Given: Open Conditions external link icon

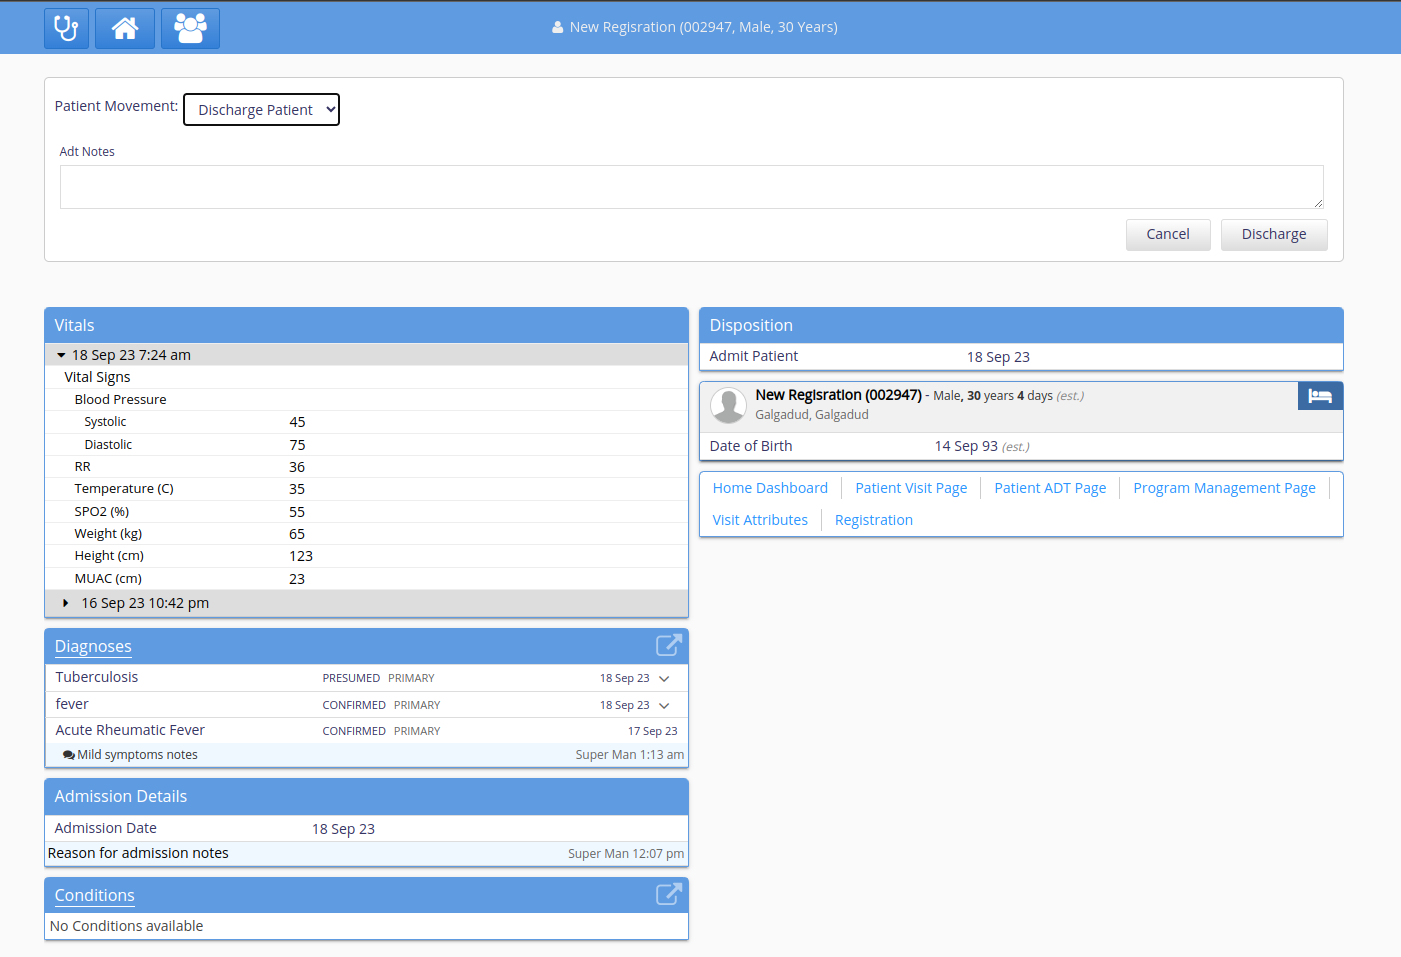Looking at the screenshot, I should coord(668,894).
